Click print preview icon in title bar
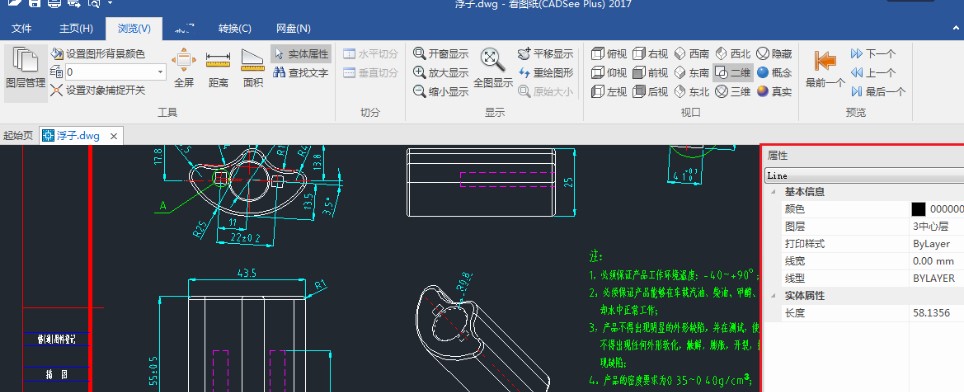 93,4
